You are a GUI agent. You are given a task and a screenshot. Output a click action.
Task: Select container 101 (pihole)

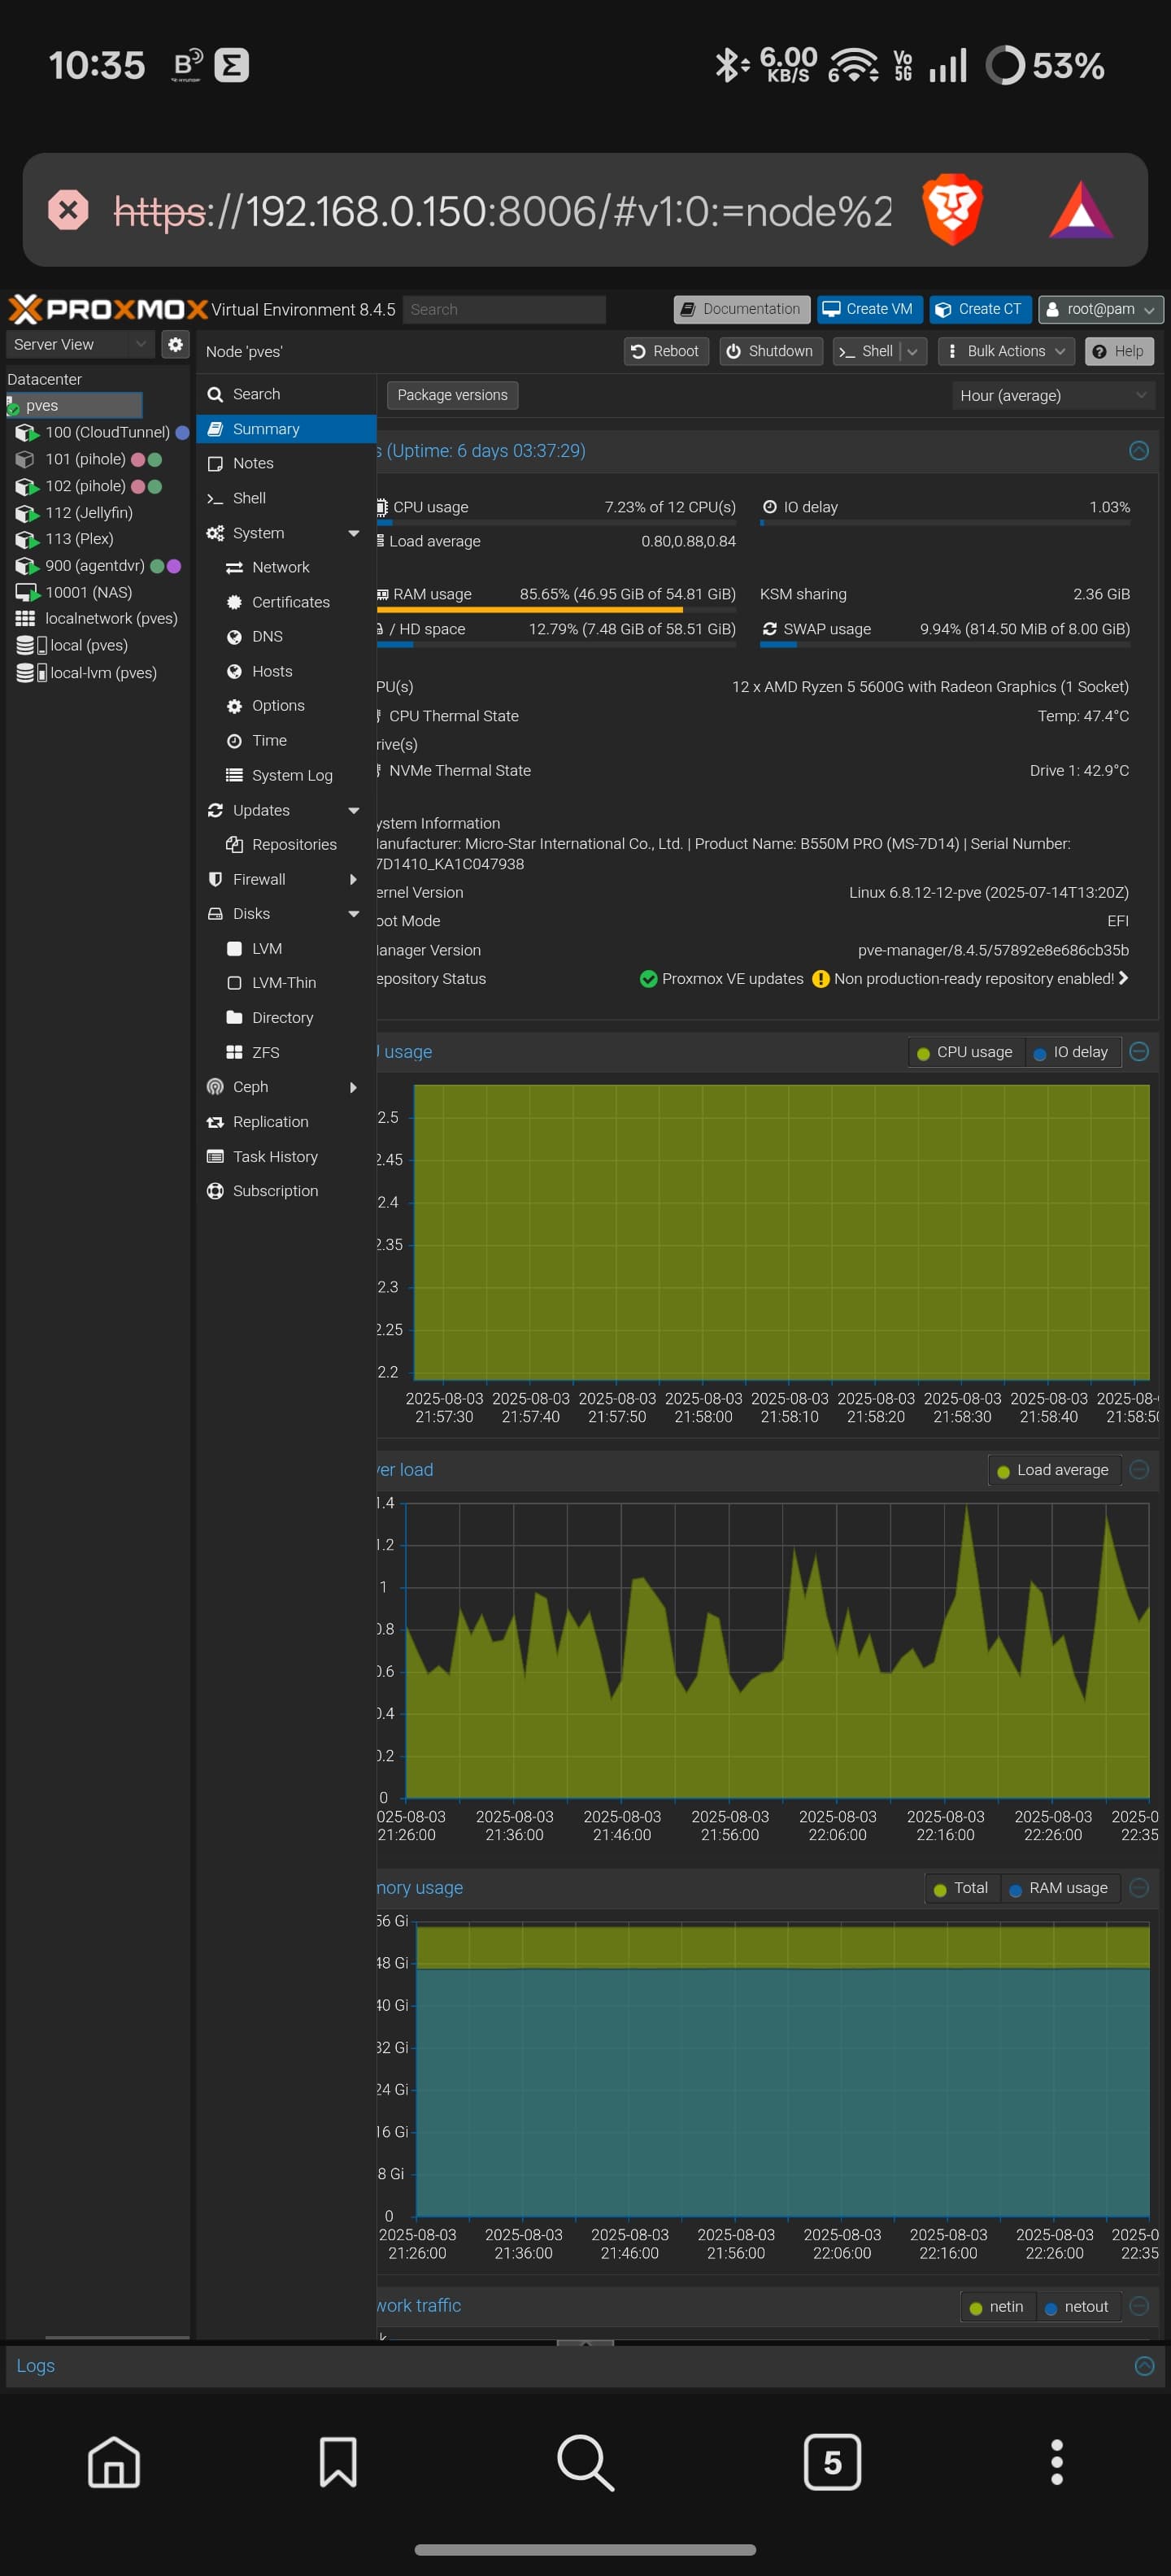[85, 459]
